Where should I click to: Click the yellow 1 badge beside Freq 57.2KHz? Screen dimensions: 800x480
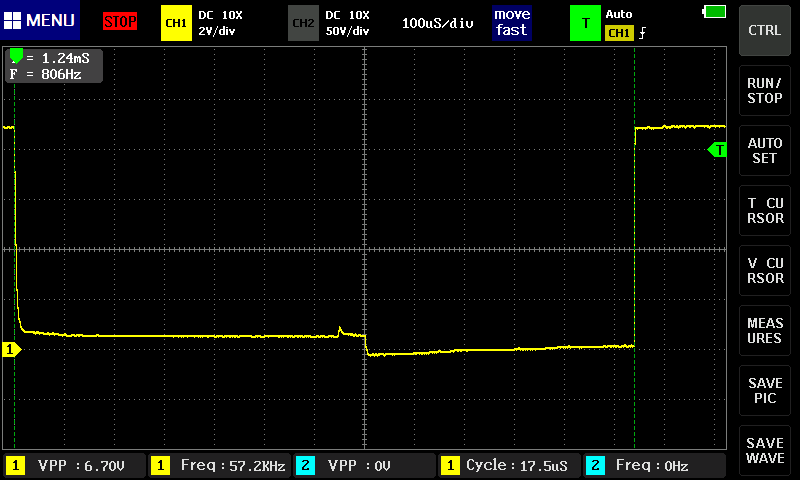(x=160, y=465)
